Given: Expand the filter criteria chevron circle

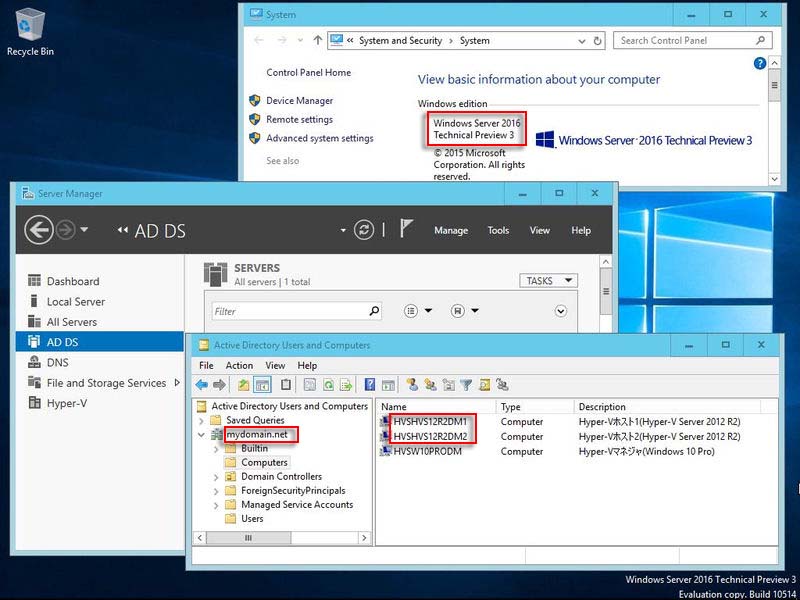Looking at the screenshot, I should point(561,311).
